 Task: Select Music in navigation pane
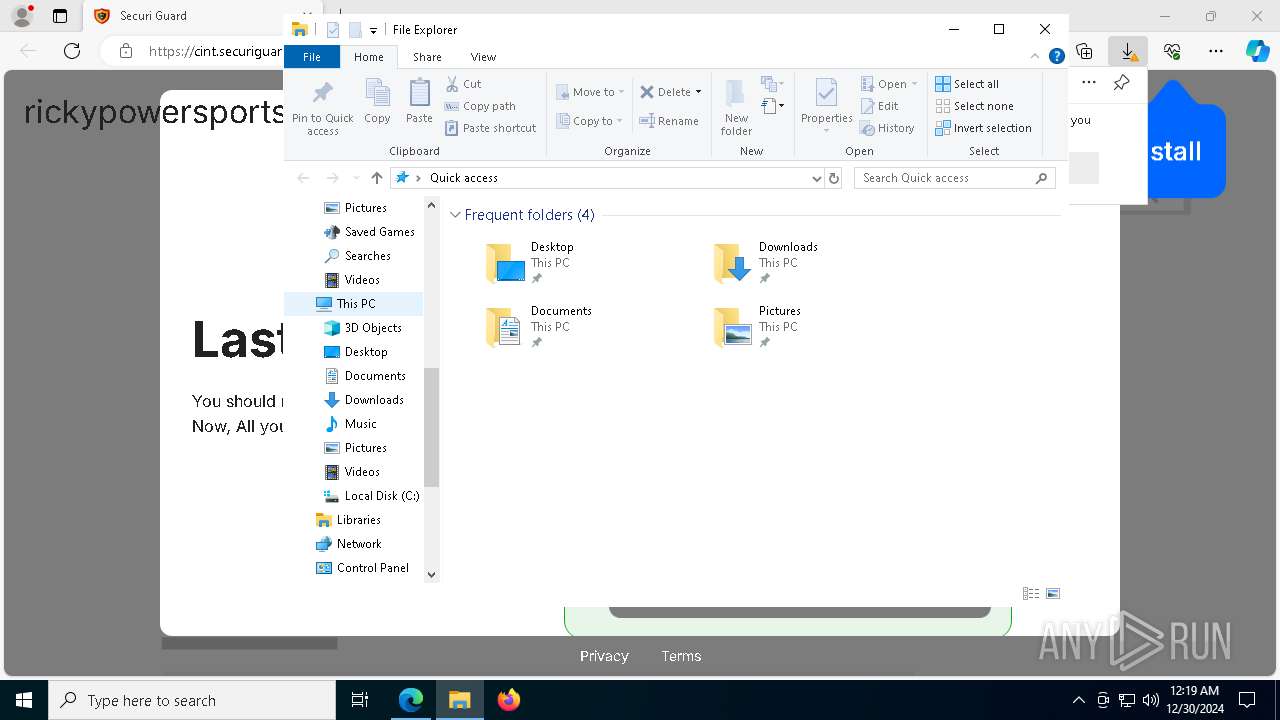pyautogui.click(x=360, y=424)
